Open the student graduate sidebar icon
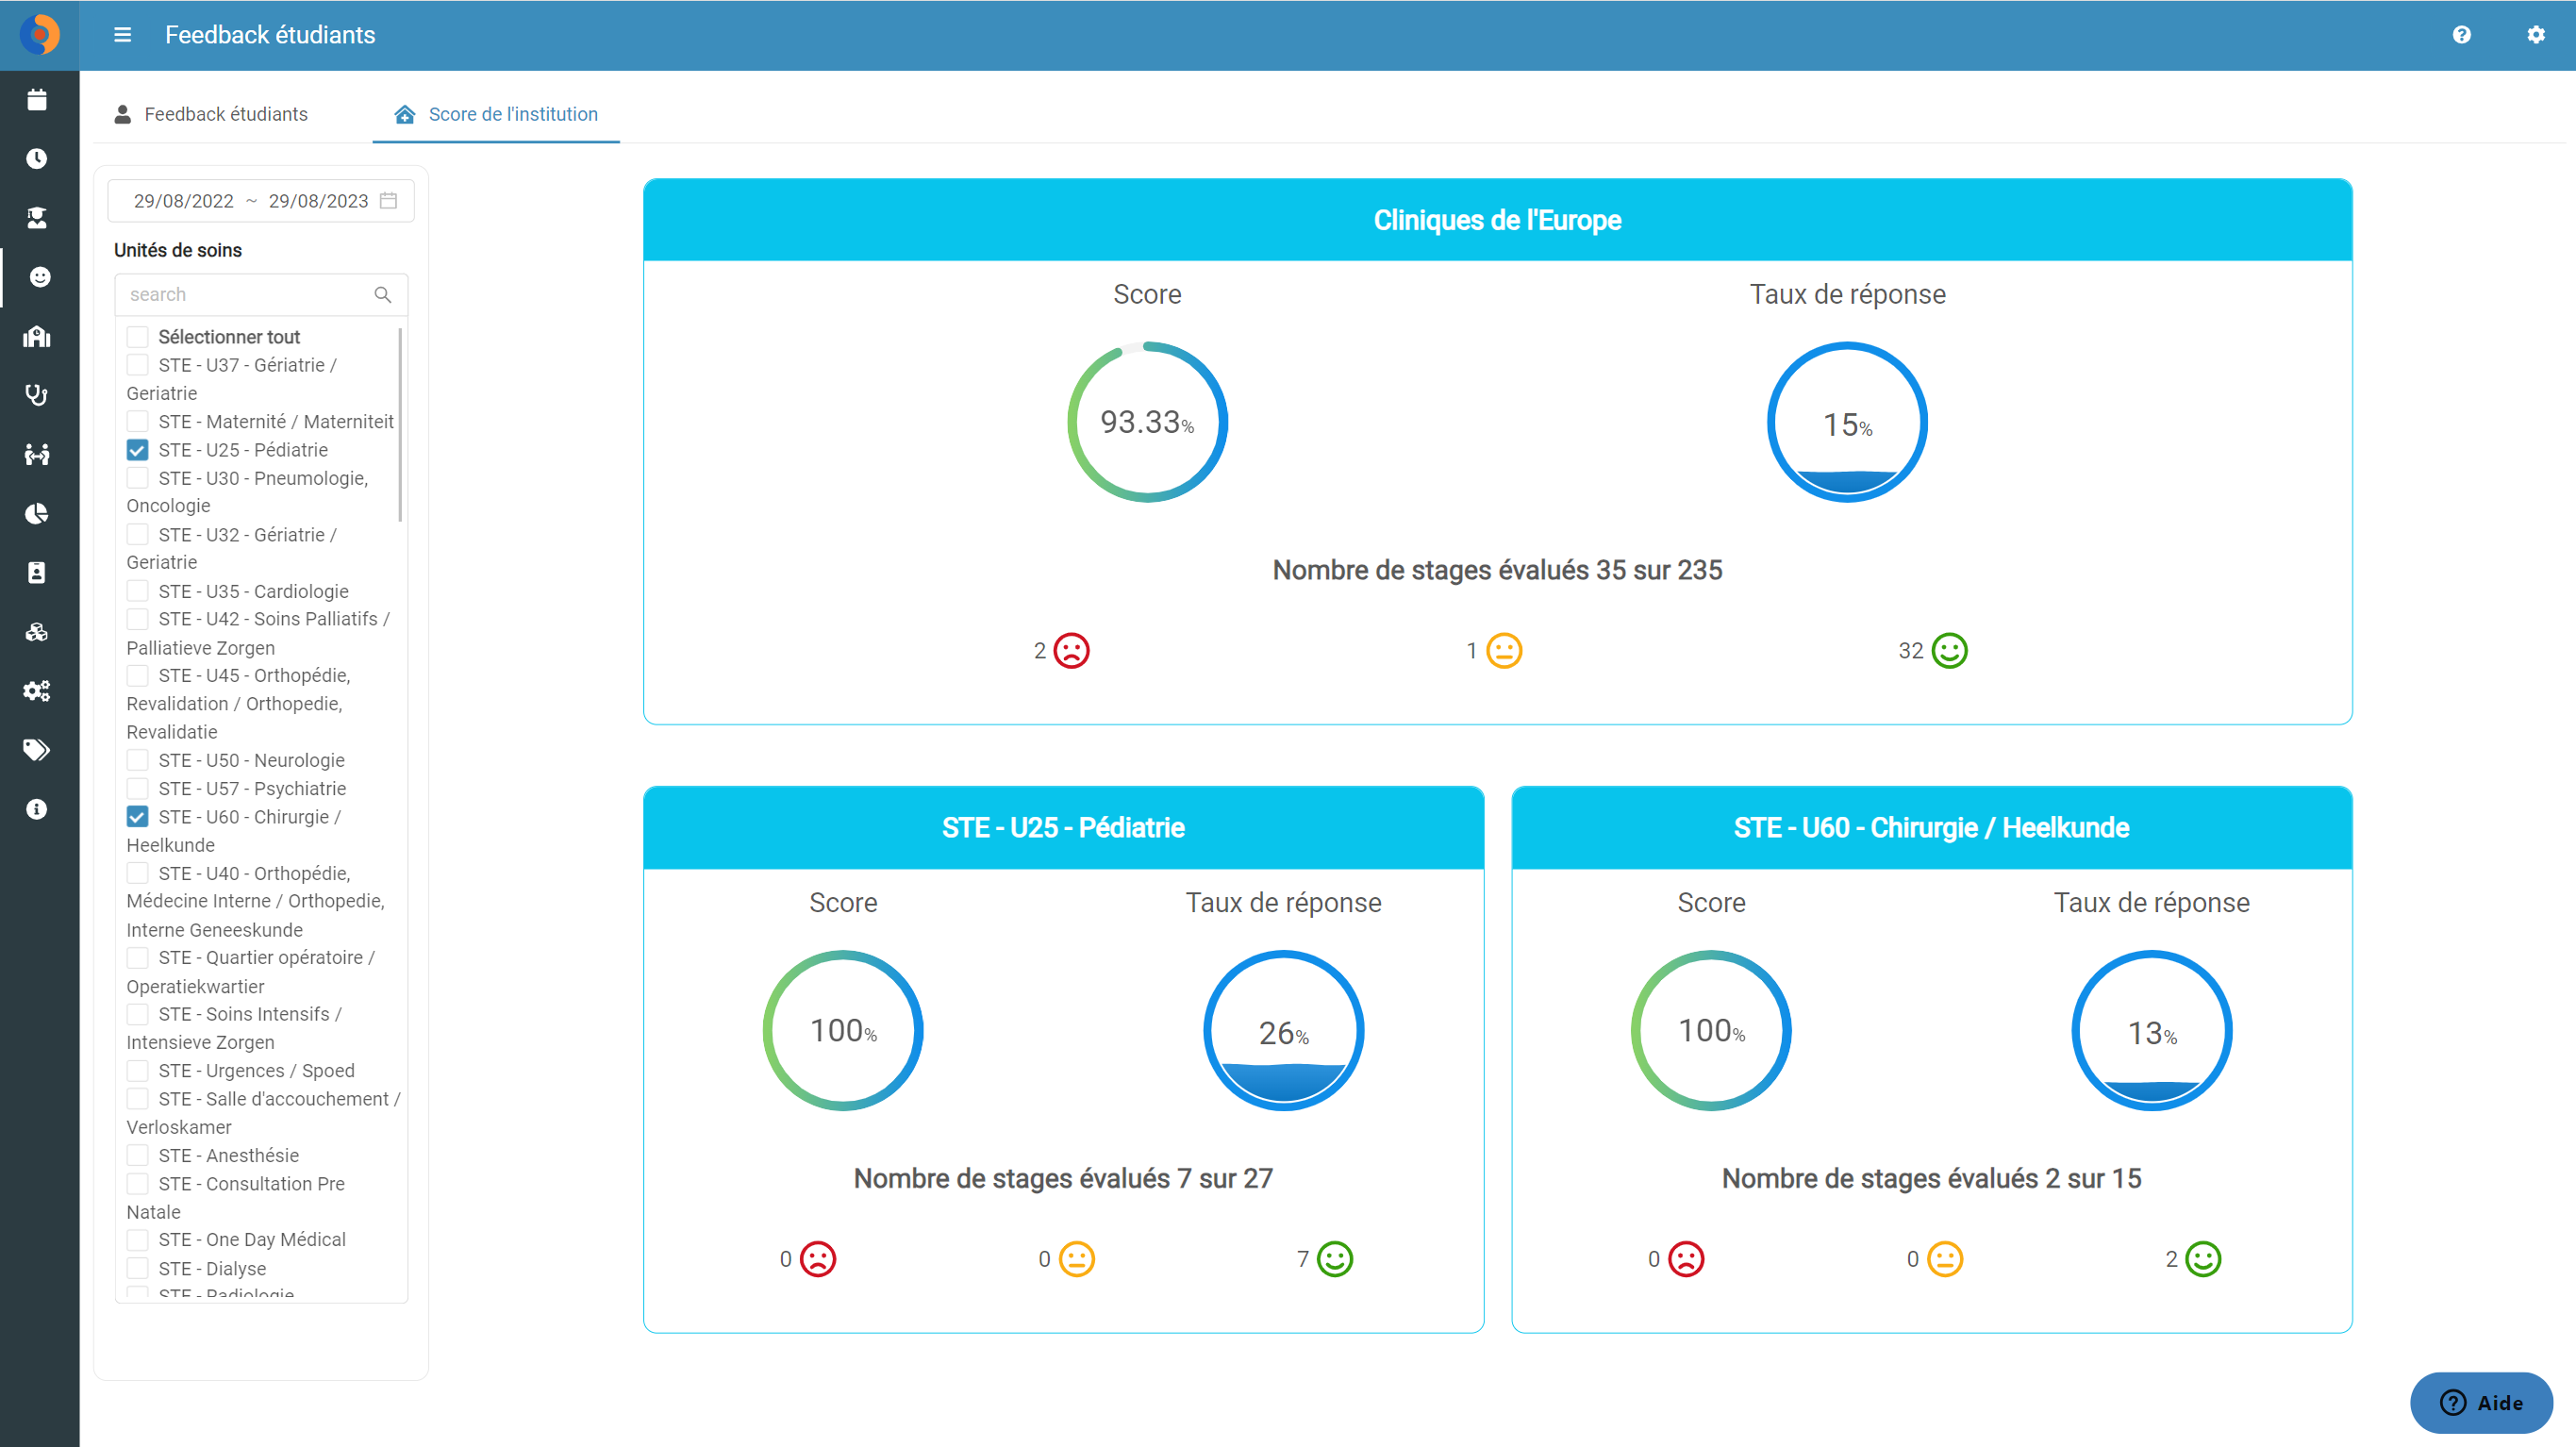Viewport: 2576px width, 1447px height. click(x=37, y=217)
